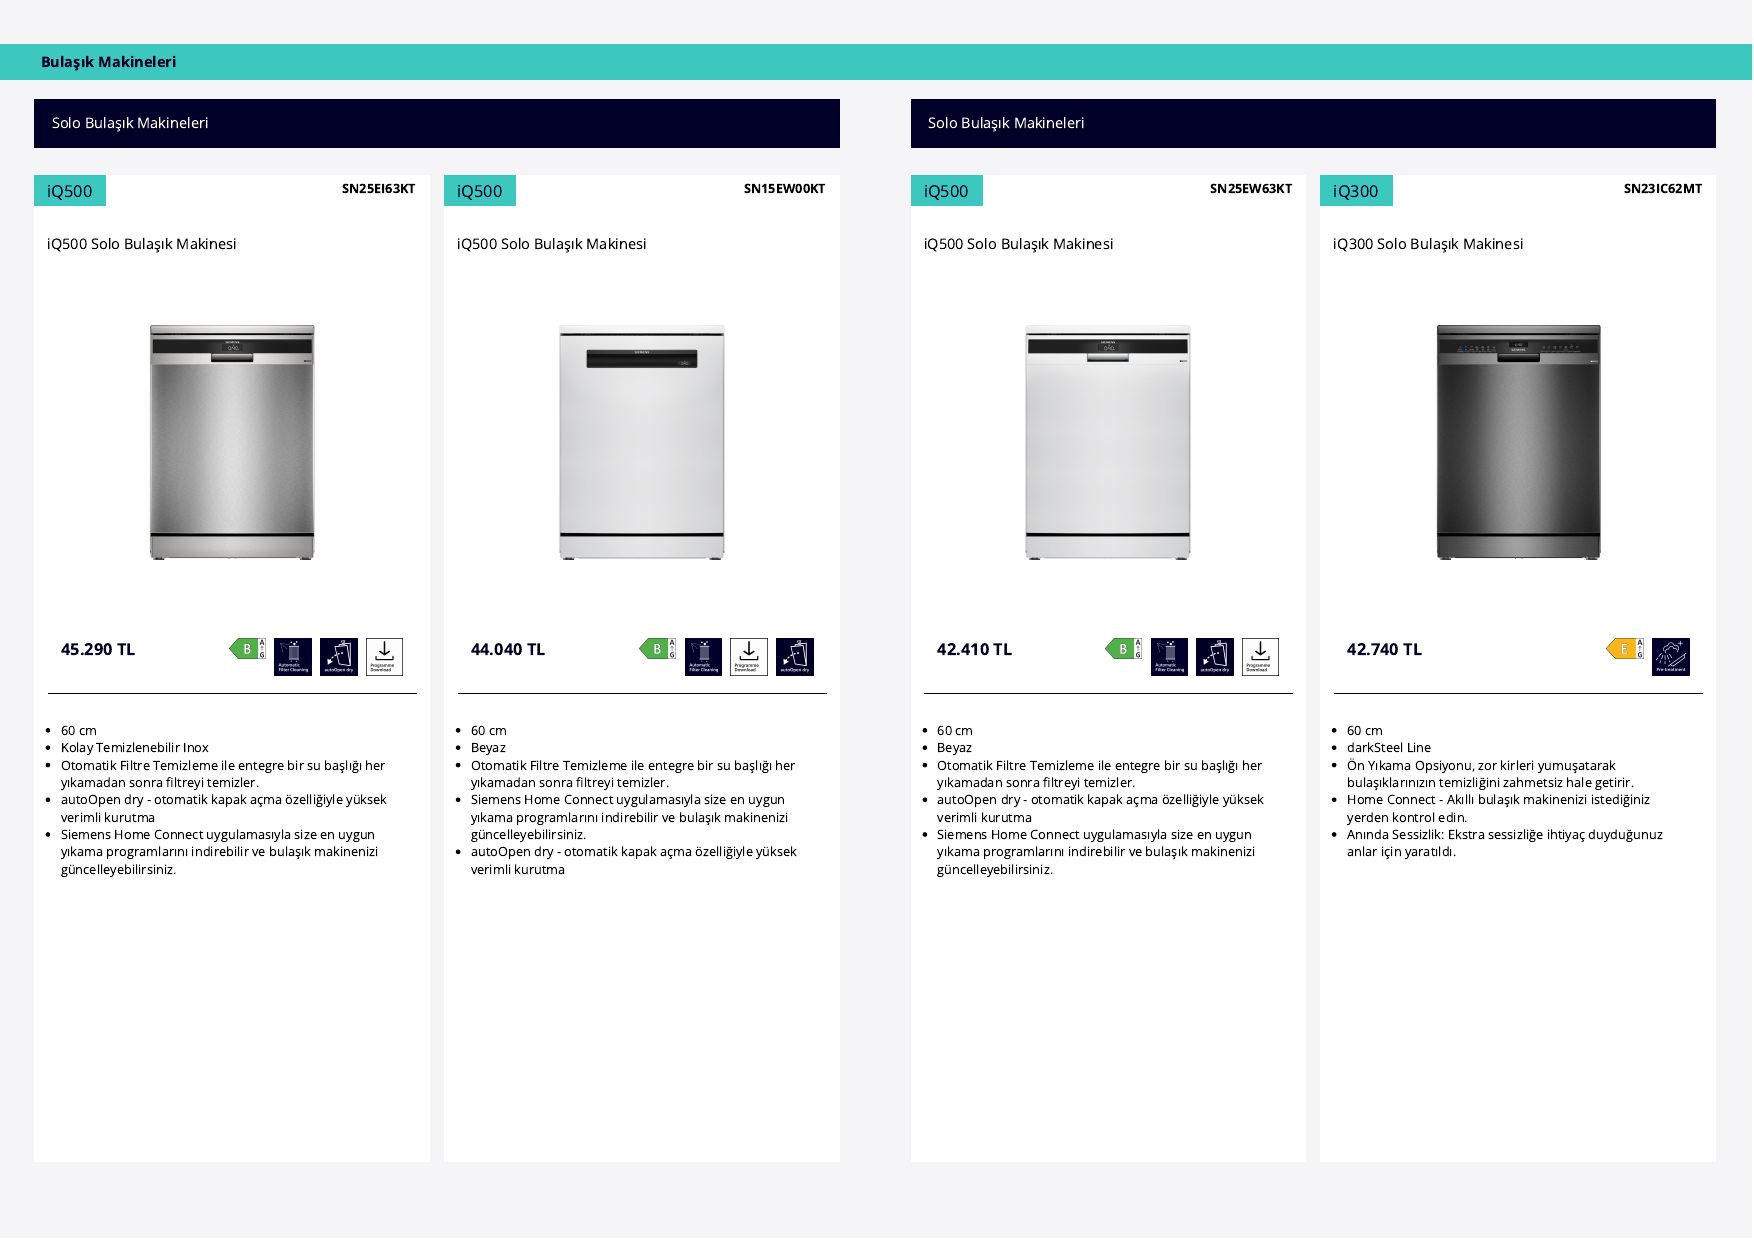Click the 44.040 TL price
This screenshot has height=1240, width=1754.
point(508,649)
